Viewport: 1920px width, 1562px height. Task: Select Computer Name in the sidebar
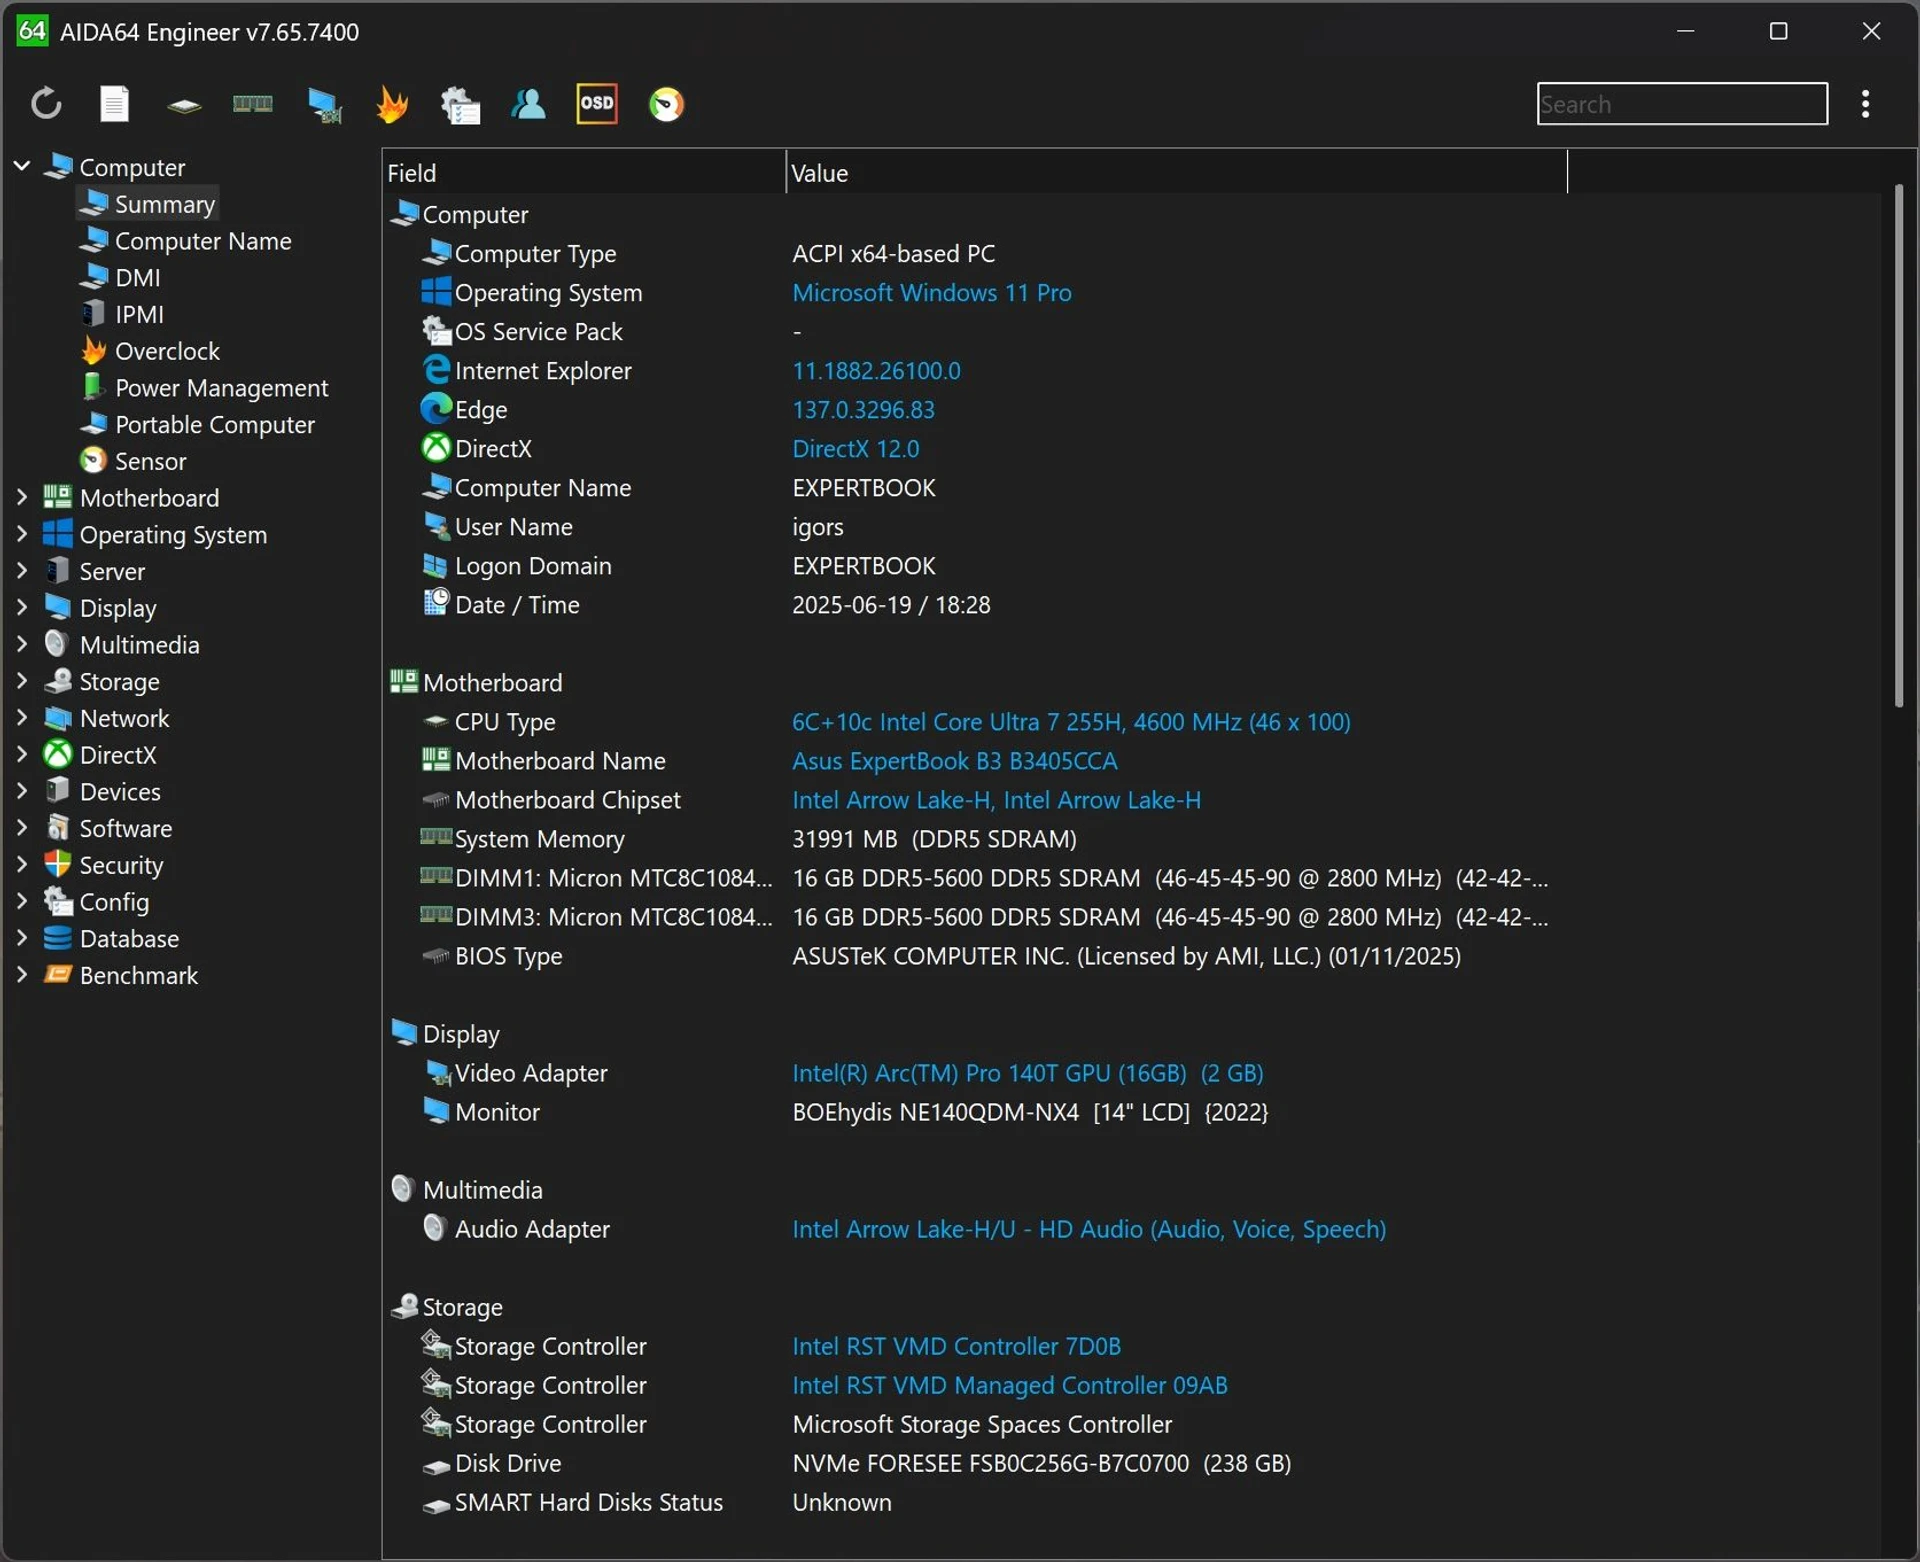coord(185,240)
